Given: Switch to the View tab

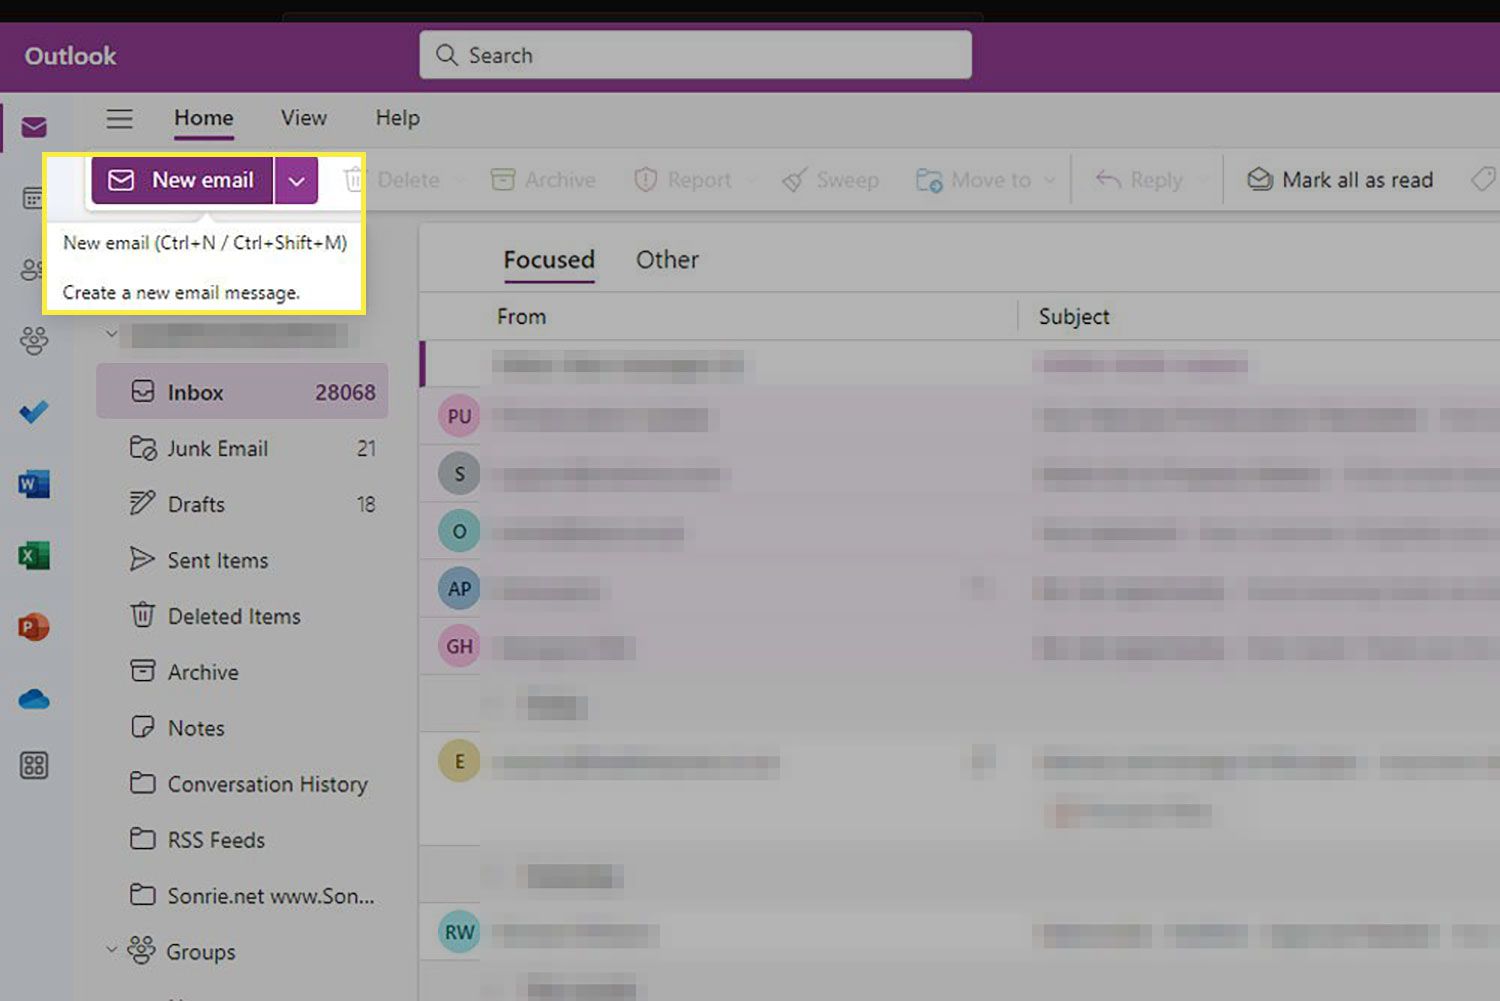Looking at the screenshot, I should [303, 118].
